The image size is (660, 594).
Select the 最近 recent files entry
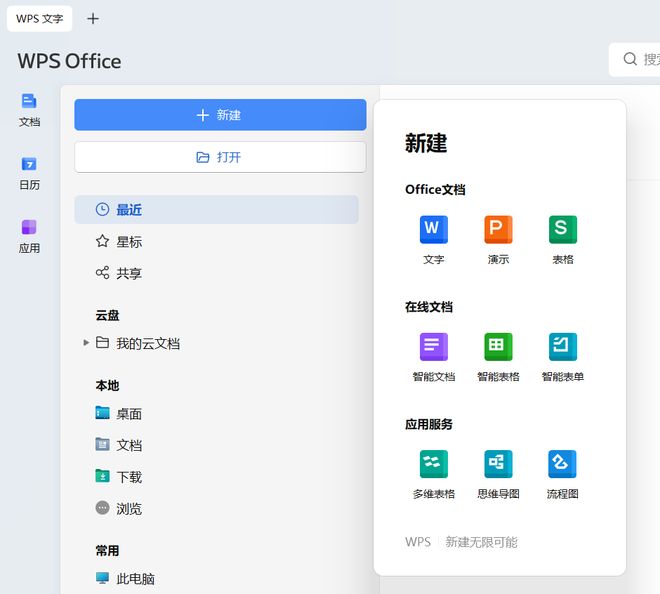point(216,209)
